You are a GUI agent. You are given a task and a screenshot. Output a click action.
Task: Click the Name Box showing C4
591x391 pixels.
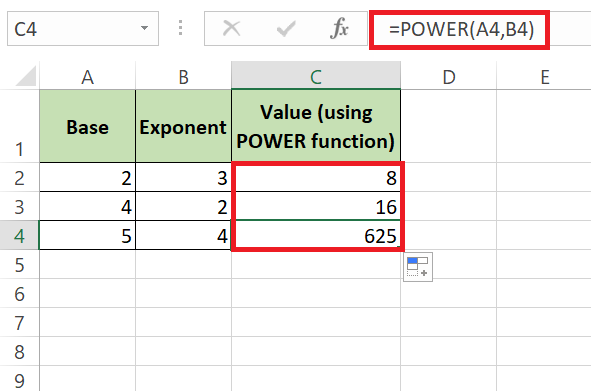(x=83, y=29)
